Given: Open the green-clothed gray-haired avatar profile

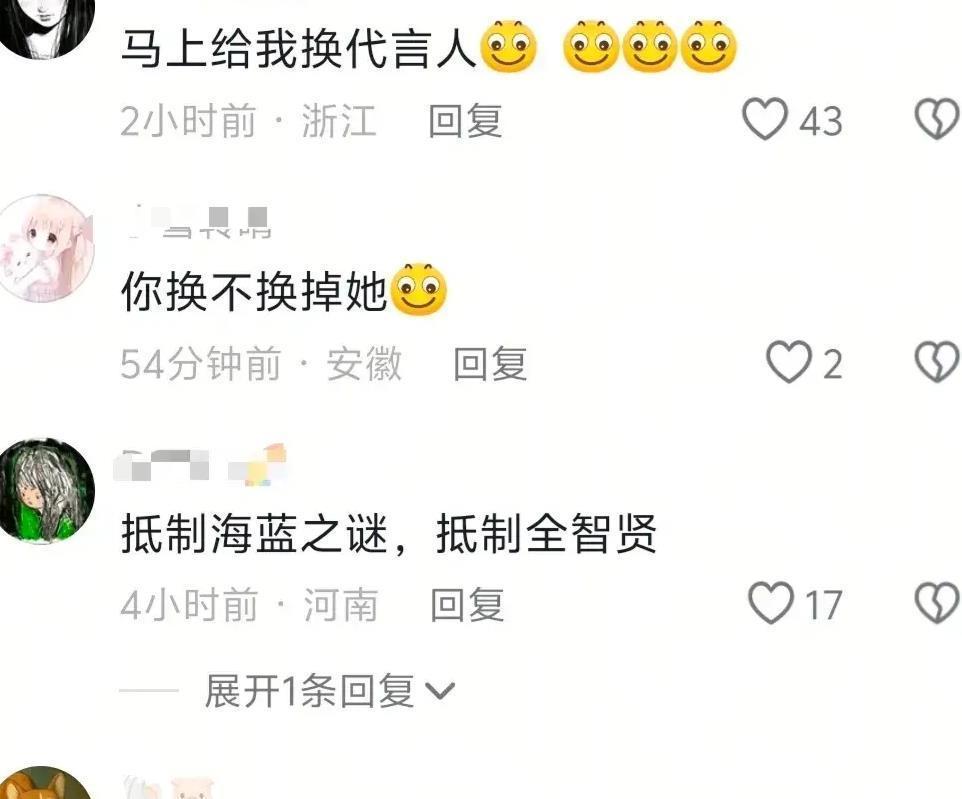Looking at the screenshot, I should click(47, 490).
